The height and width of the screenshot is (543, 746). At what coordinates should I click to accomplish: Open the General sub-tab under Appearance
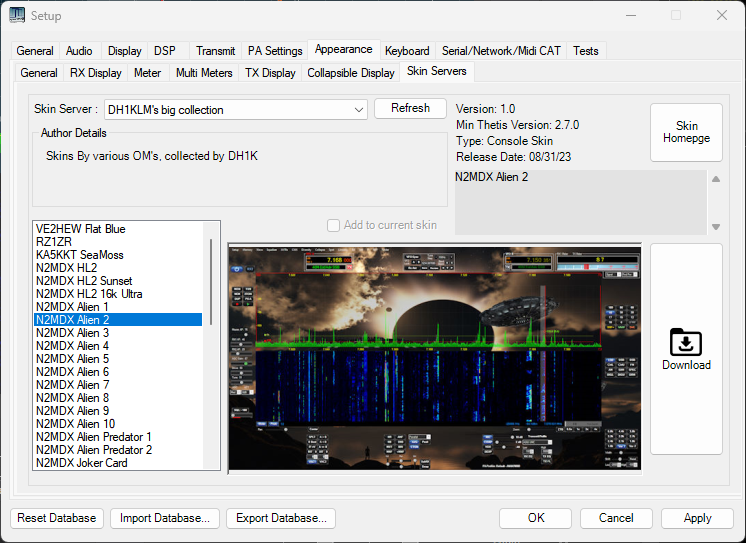[x=39, y=73]
